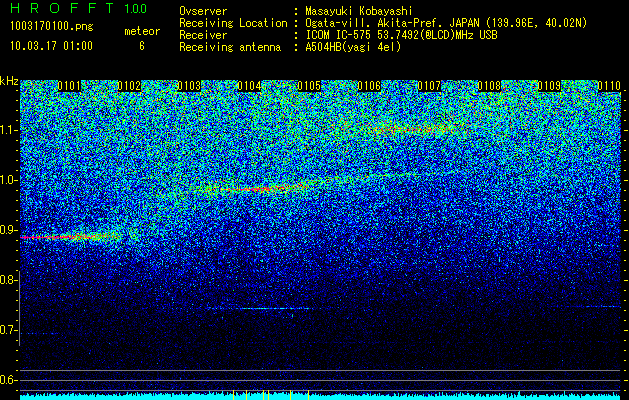
Task: Click the 0.8 frequency axis label
Action: 6,280
